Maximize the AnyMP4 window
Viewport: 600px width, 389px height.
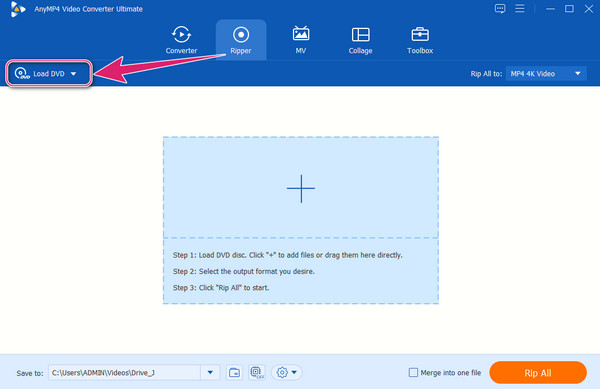pos(569,8)
